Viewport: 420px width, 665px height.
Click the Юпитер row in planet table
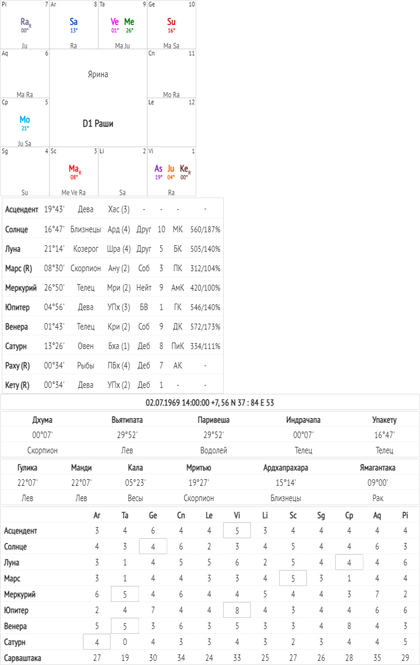pos(112,307)
